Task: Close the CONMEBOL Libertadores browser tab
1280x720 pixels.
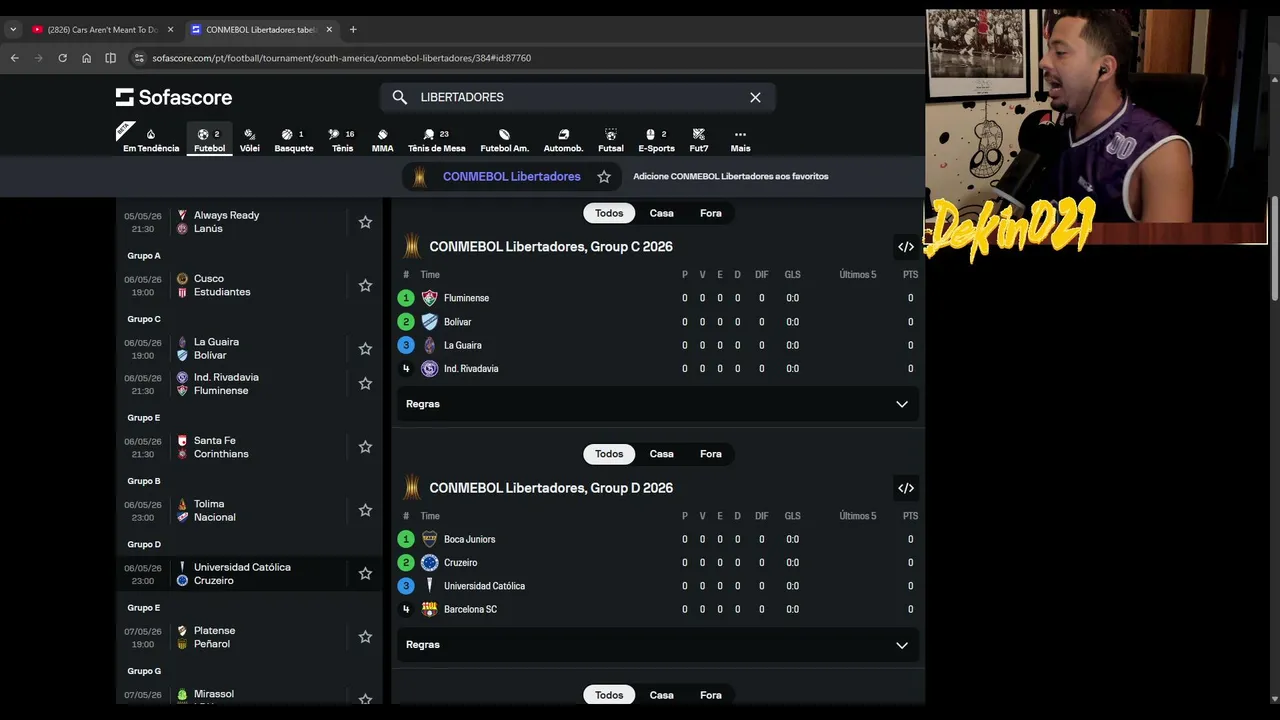Action: click(329, 30)
